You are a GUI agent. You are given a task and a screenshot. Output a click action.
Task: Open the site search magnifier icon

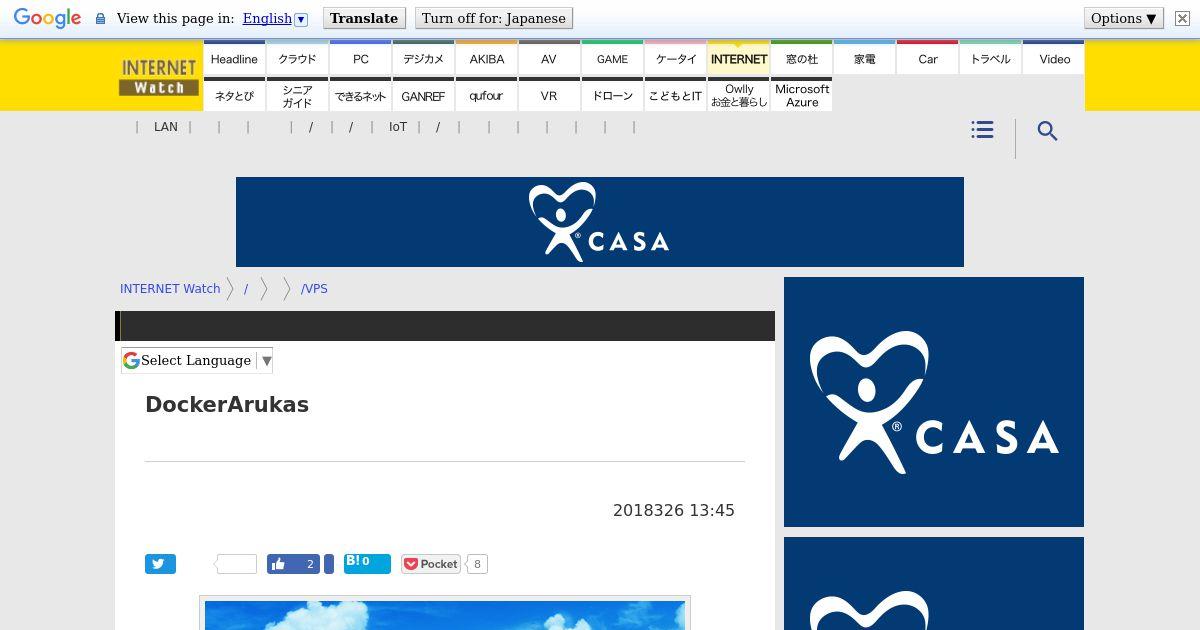click(x=1047, y=131)
